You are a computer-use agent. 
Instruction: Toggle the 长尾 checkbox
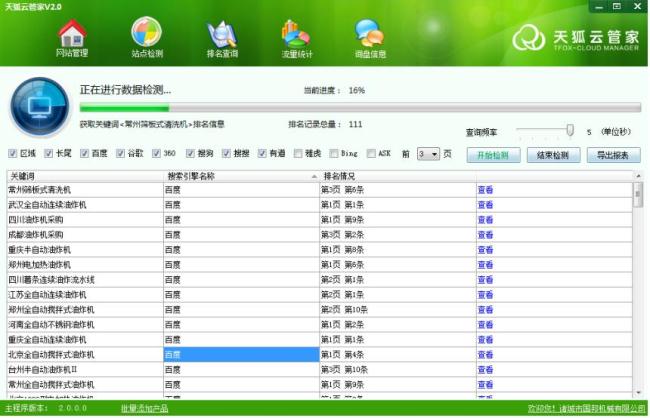(49, 153)
